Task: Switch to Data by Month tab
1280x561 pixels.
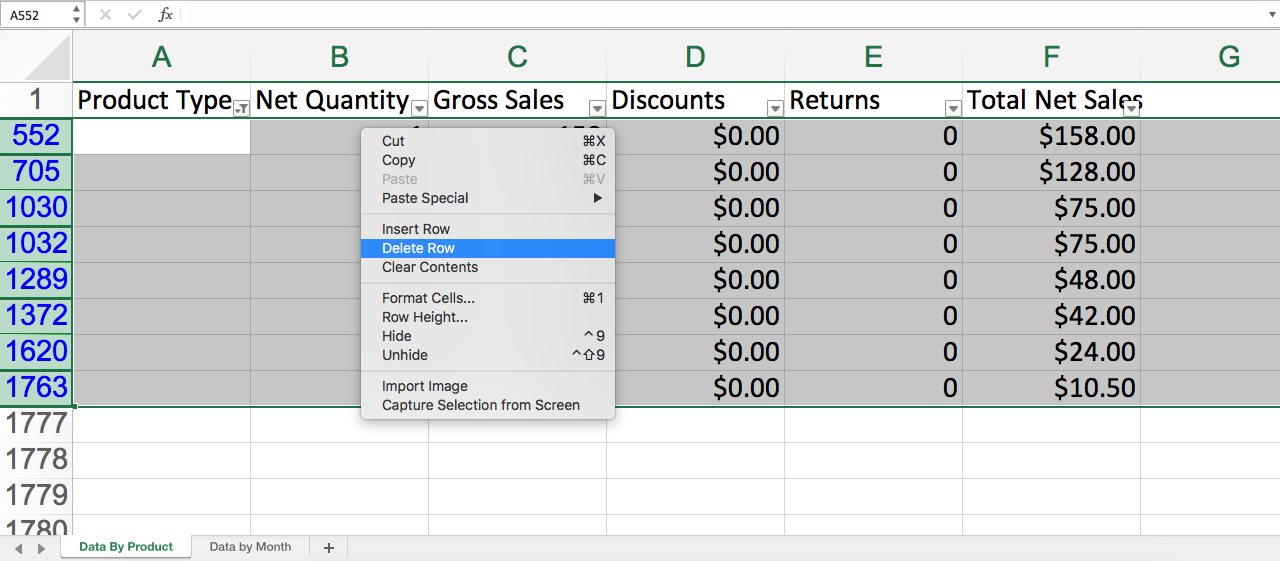Action: 250,547
